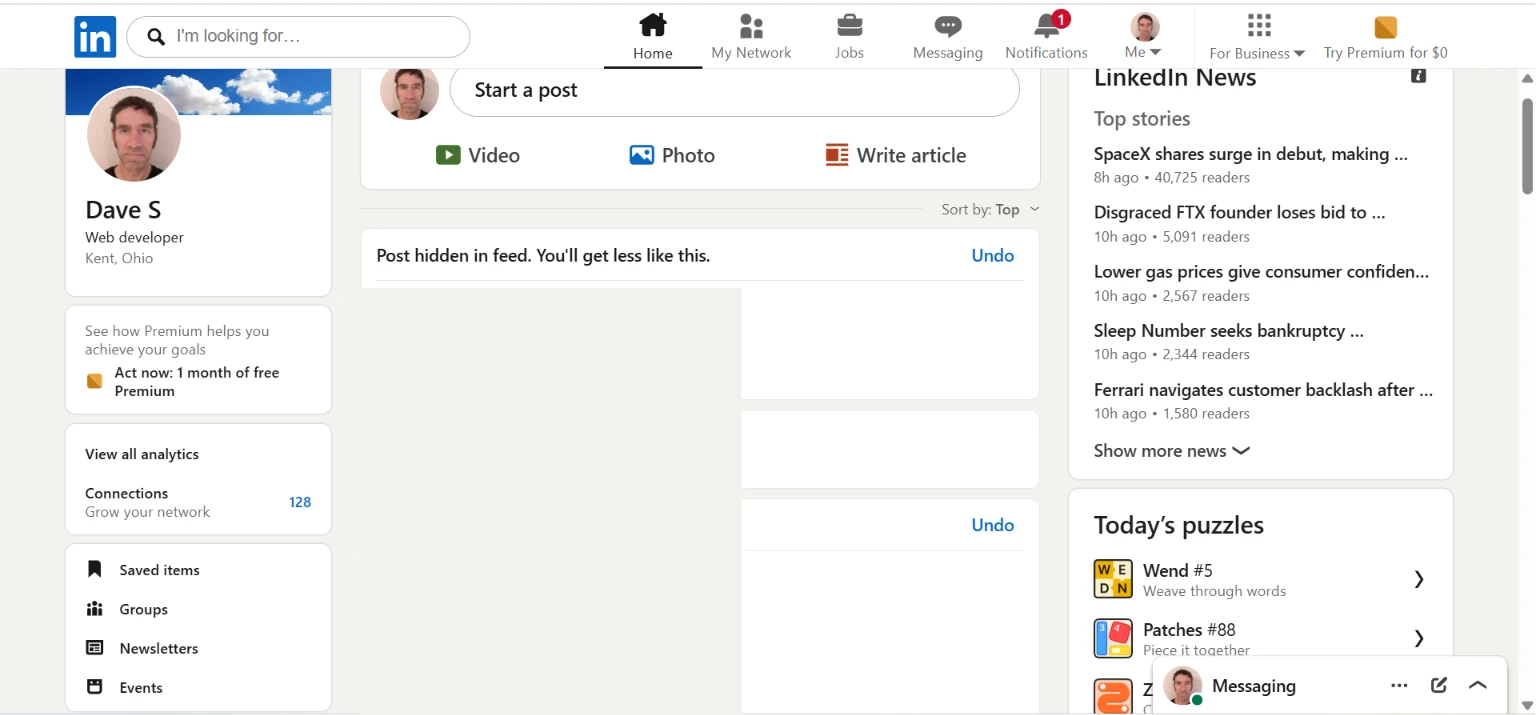Open story Ferrari navigates customer backlash

point(1263,390)
